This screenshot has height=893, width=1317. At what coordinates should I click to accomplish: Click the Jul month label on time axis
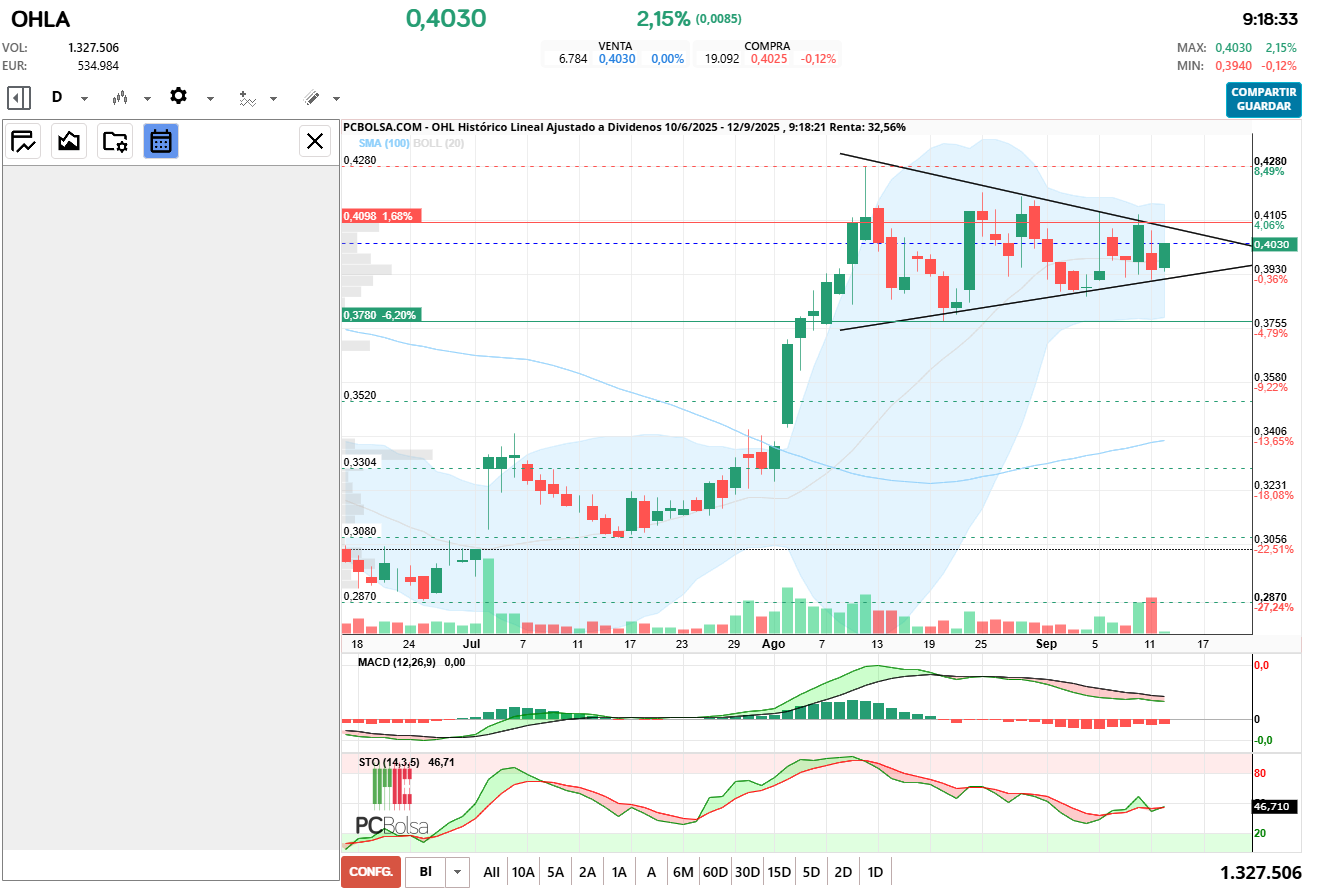pyautogui.click(x=472, y=644)
